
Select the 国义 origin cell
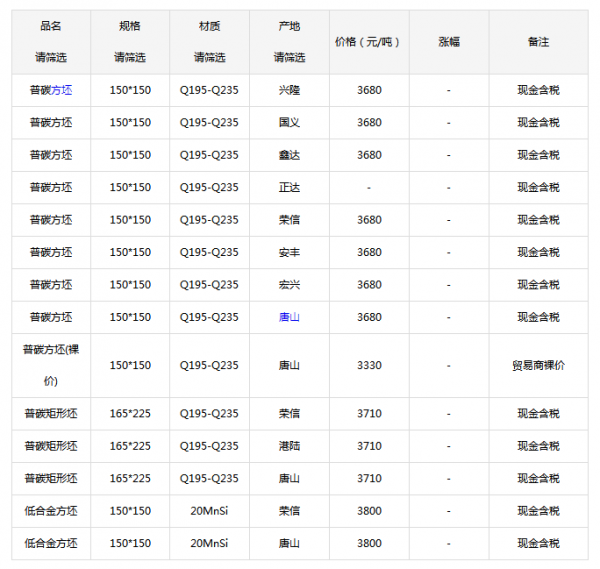[289, 122]
